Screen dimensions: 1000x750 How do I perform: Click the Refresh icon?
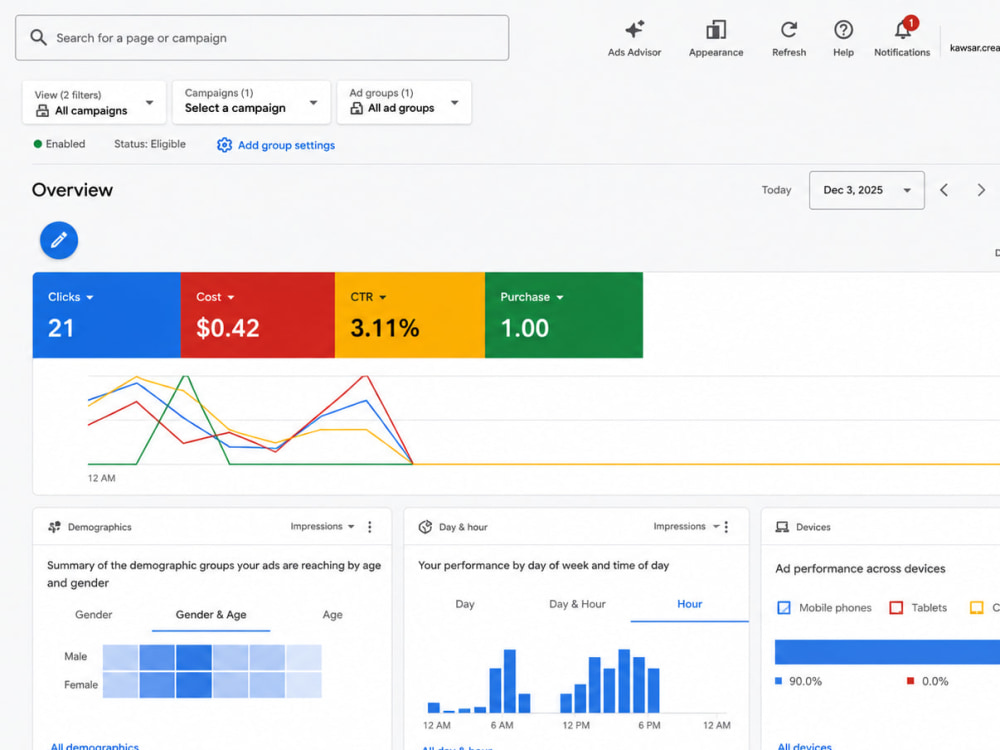(x=789, y=29)
